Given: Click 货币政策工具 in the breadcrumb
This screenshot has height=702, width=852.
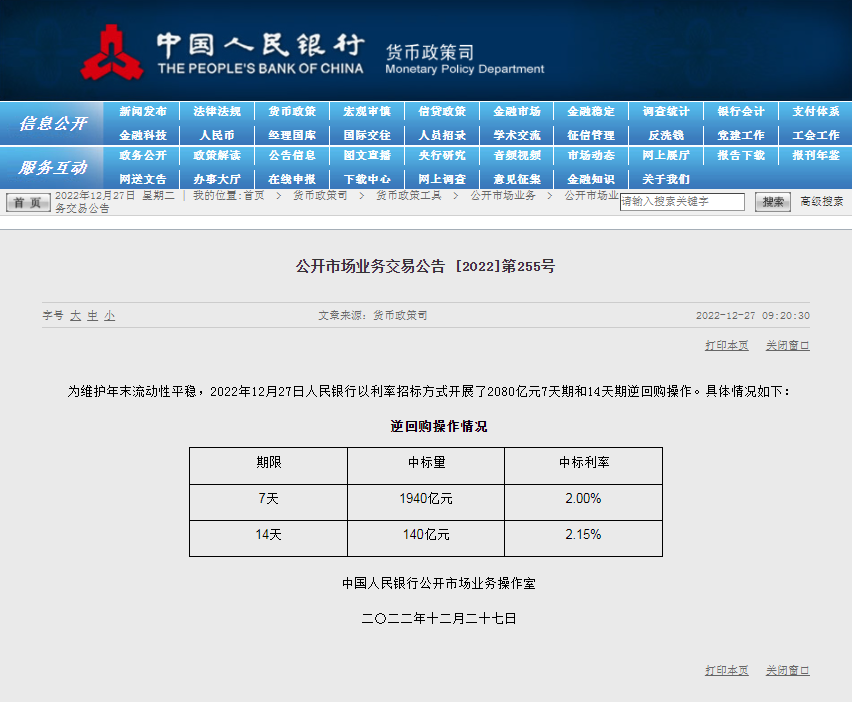Looking at the screenshot, I should [x=409, y=196].
